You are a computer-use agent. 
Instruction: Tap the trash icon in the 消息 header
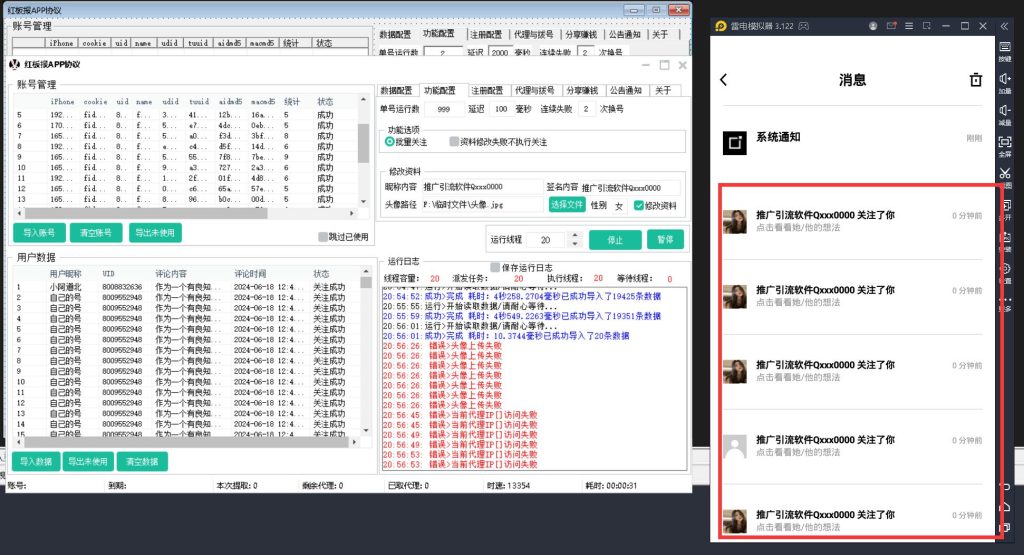click(976, 80)
